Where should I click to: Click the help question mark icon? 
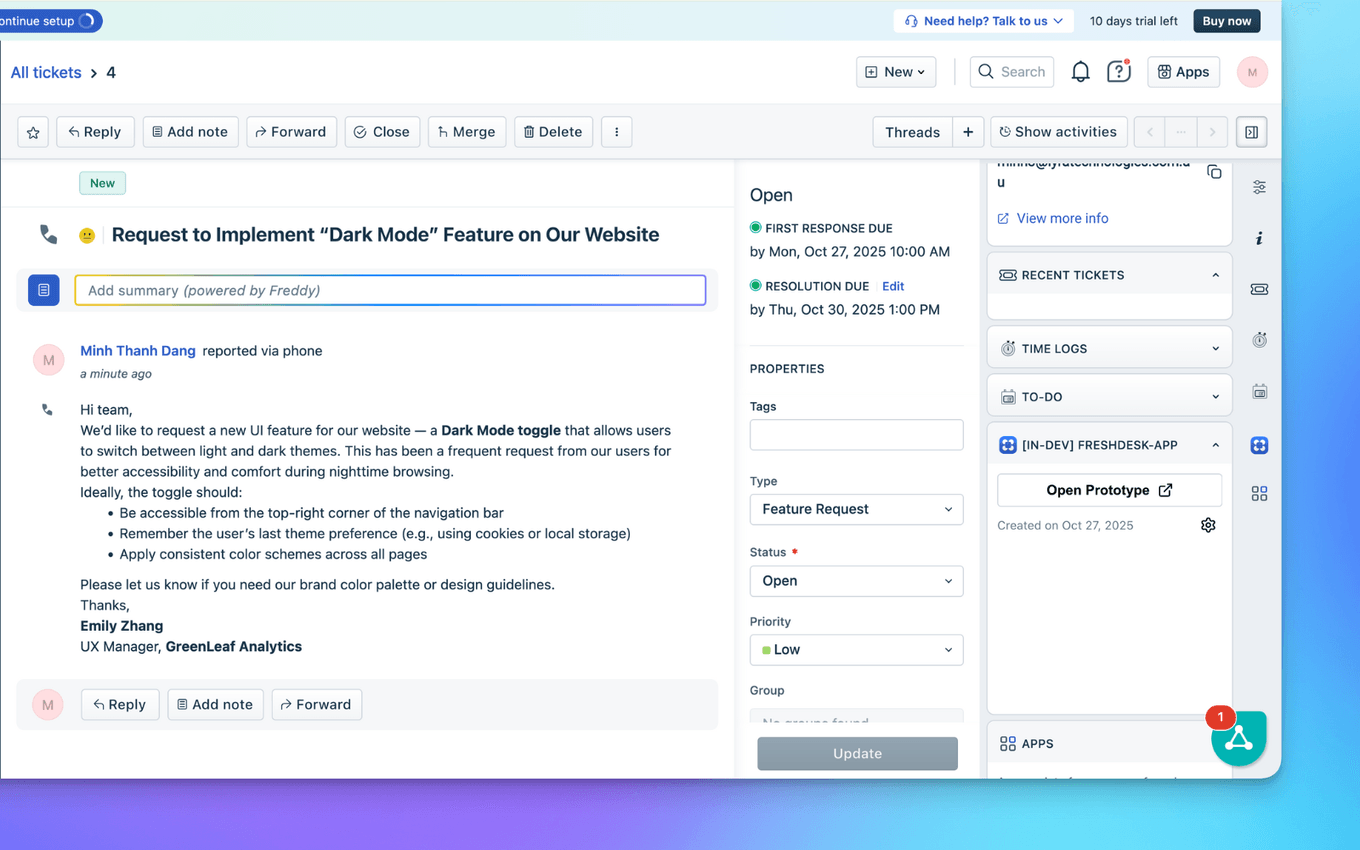(x=1118, y=72)
